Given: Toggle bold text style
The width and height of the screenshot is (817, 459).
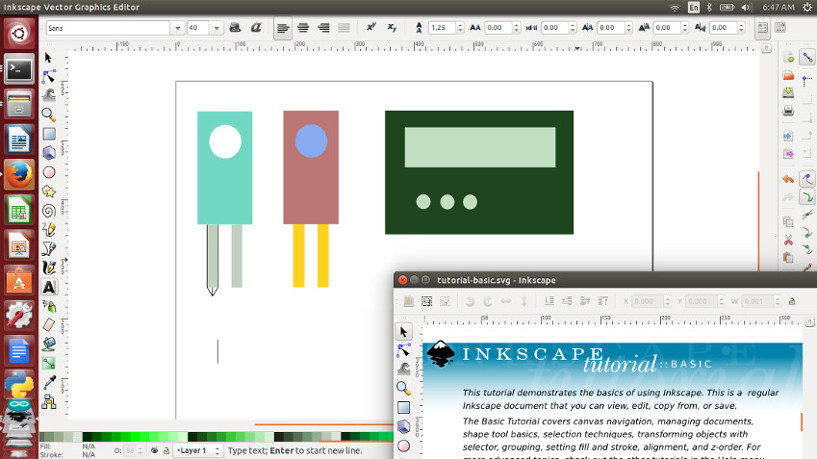Looking at the screenshot, I should click(x=235, y=28).
